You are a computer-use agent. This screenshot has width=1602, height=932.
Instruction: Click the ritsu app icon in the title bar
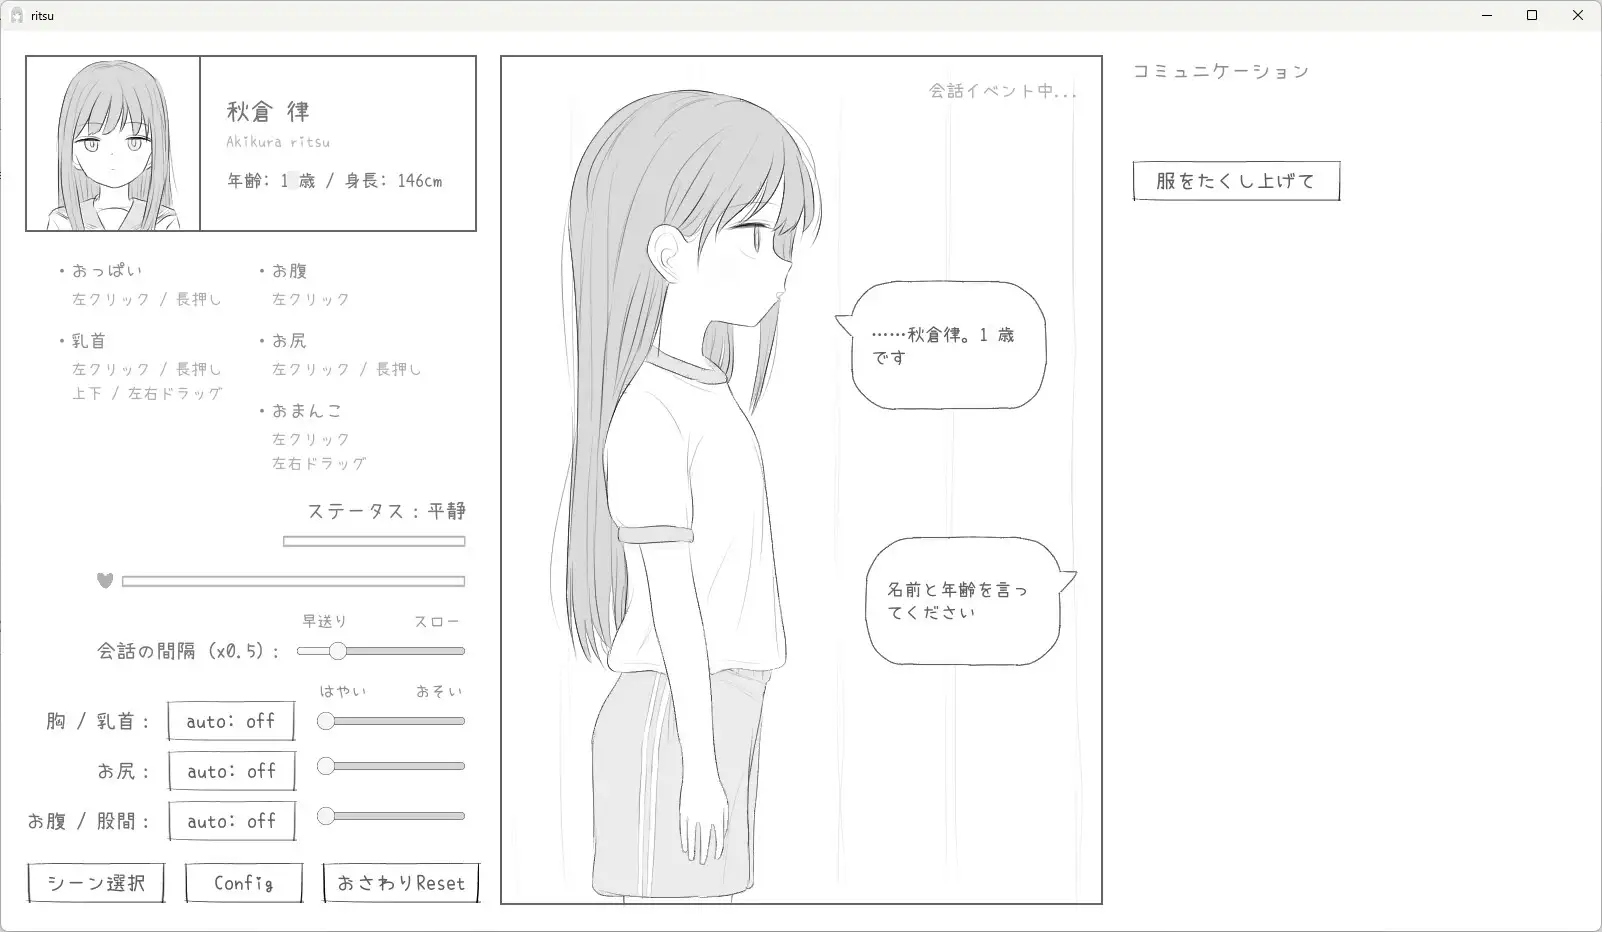pyautogui.click(x=18, y=15)
